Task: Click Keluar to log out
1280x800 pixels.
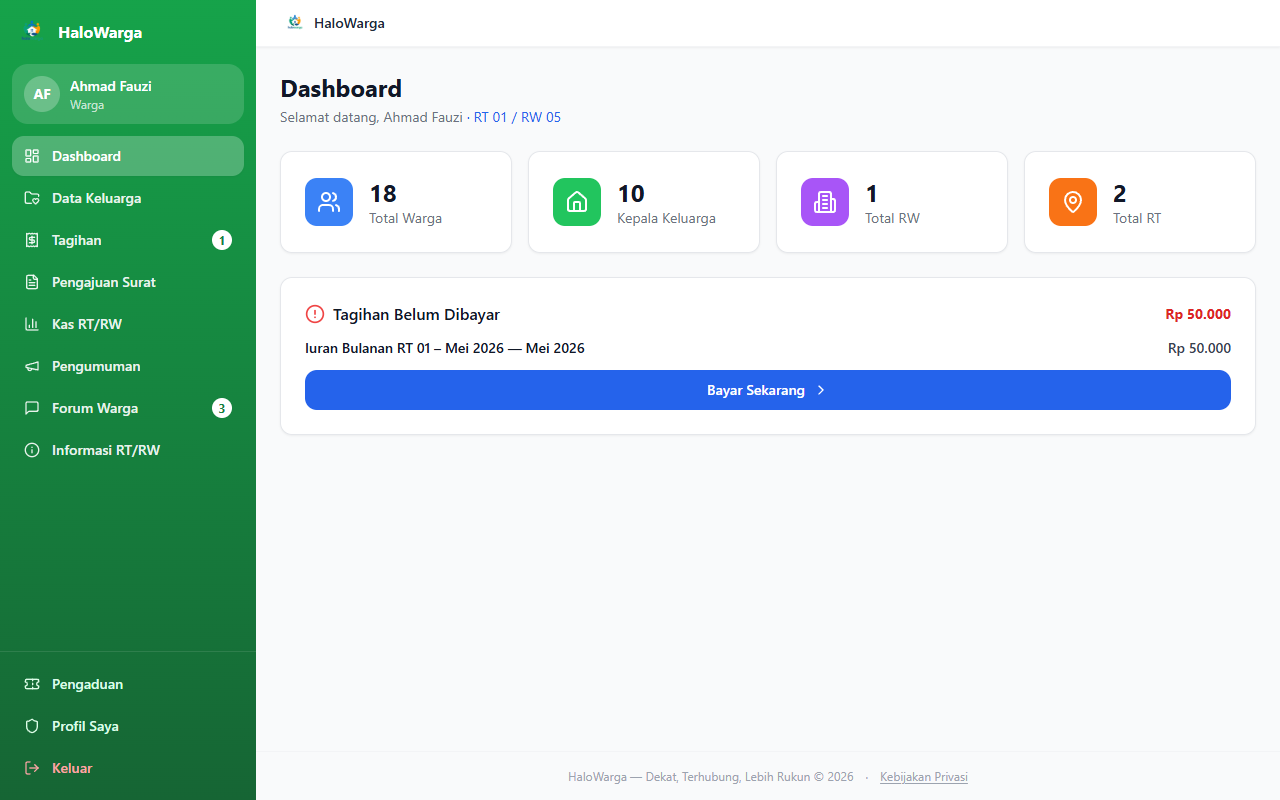Action: [128, 768]
